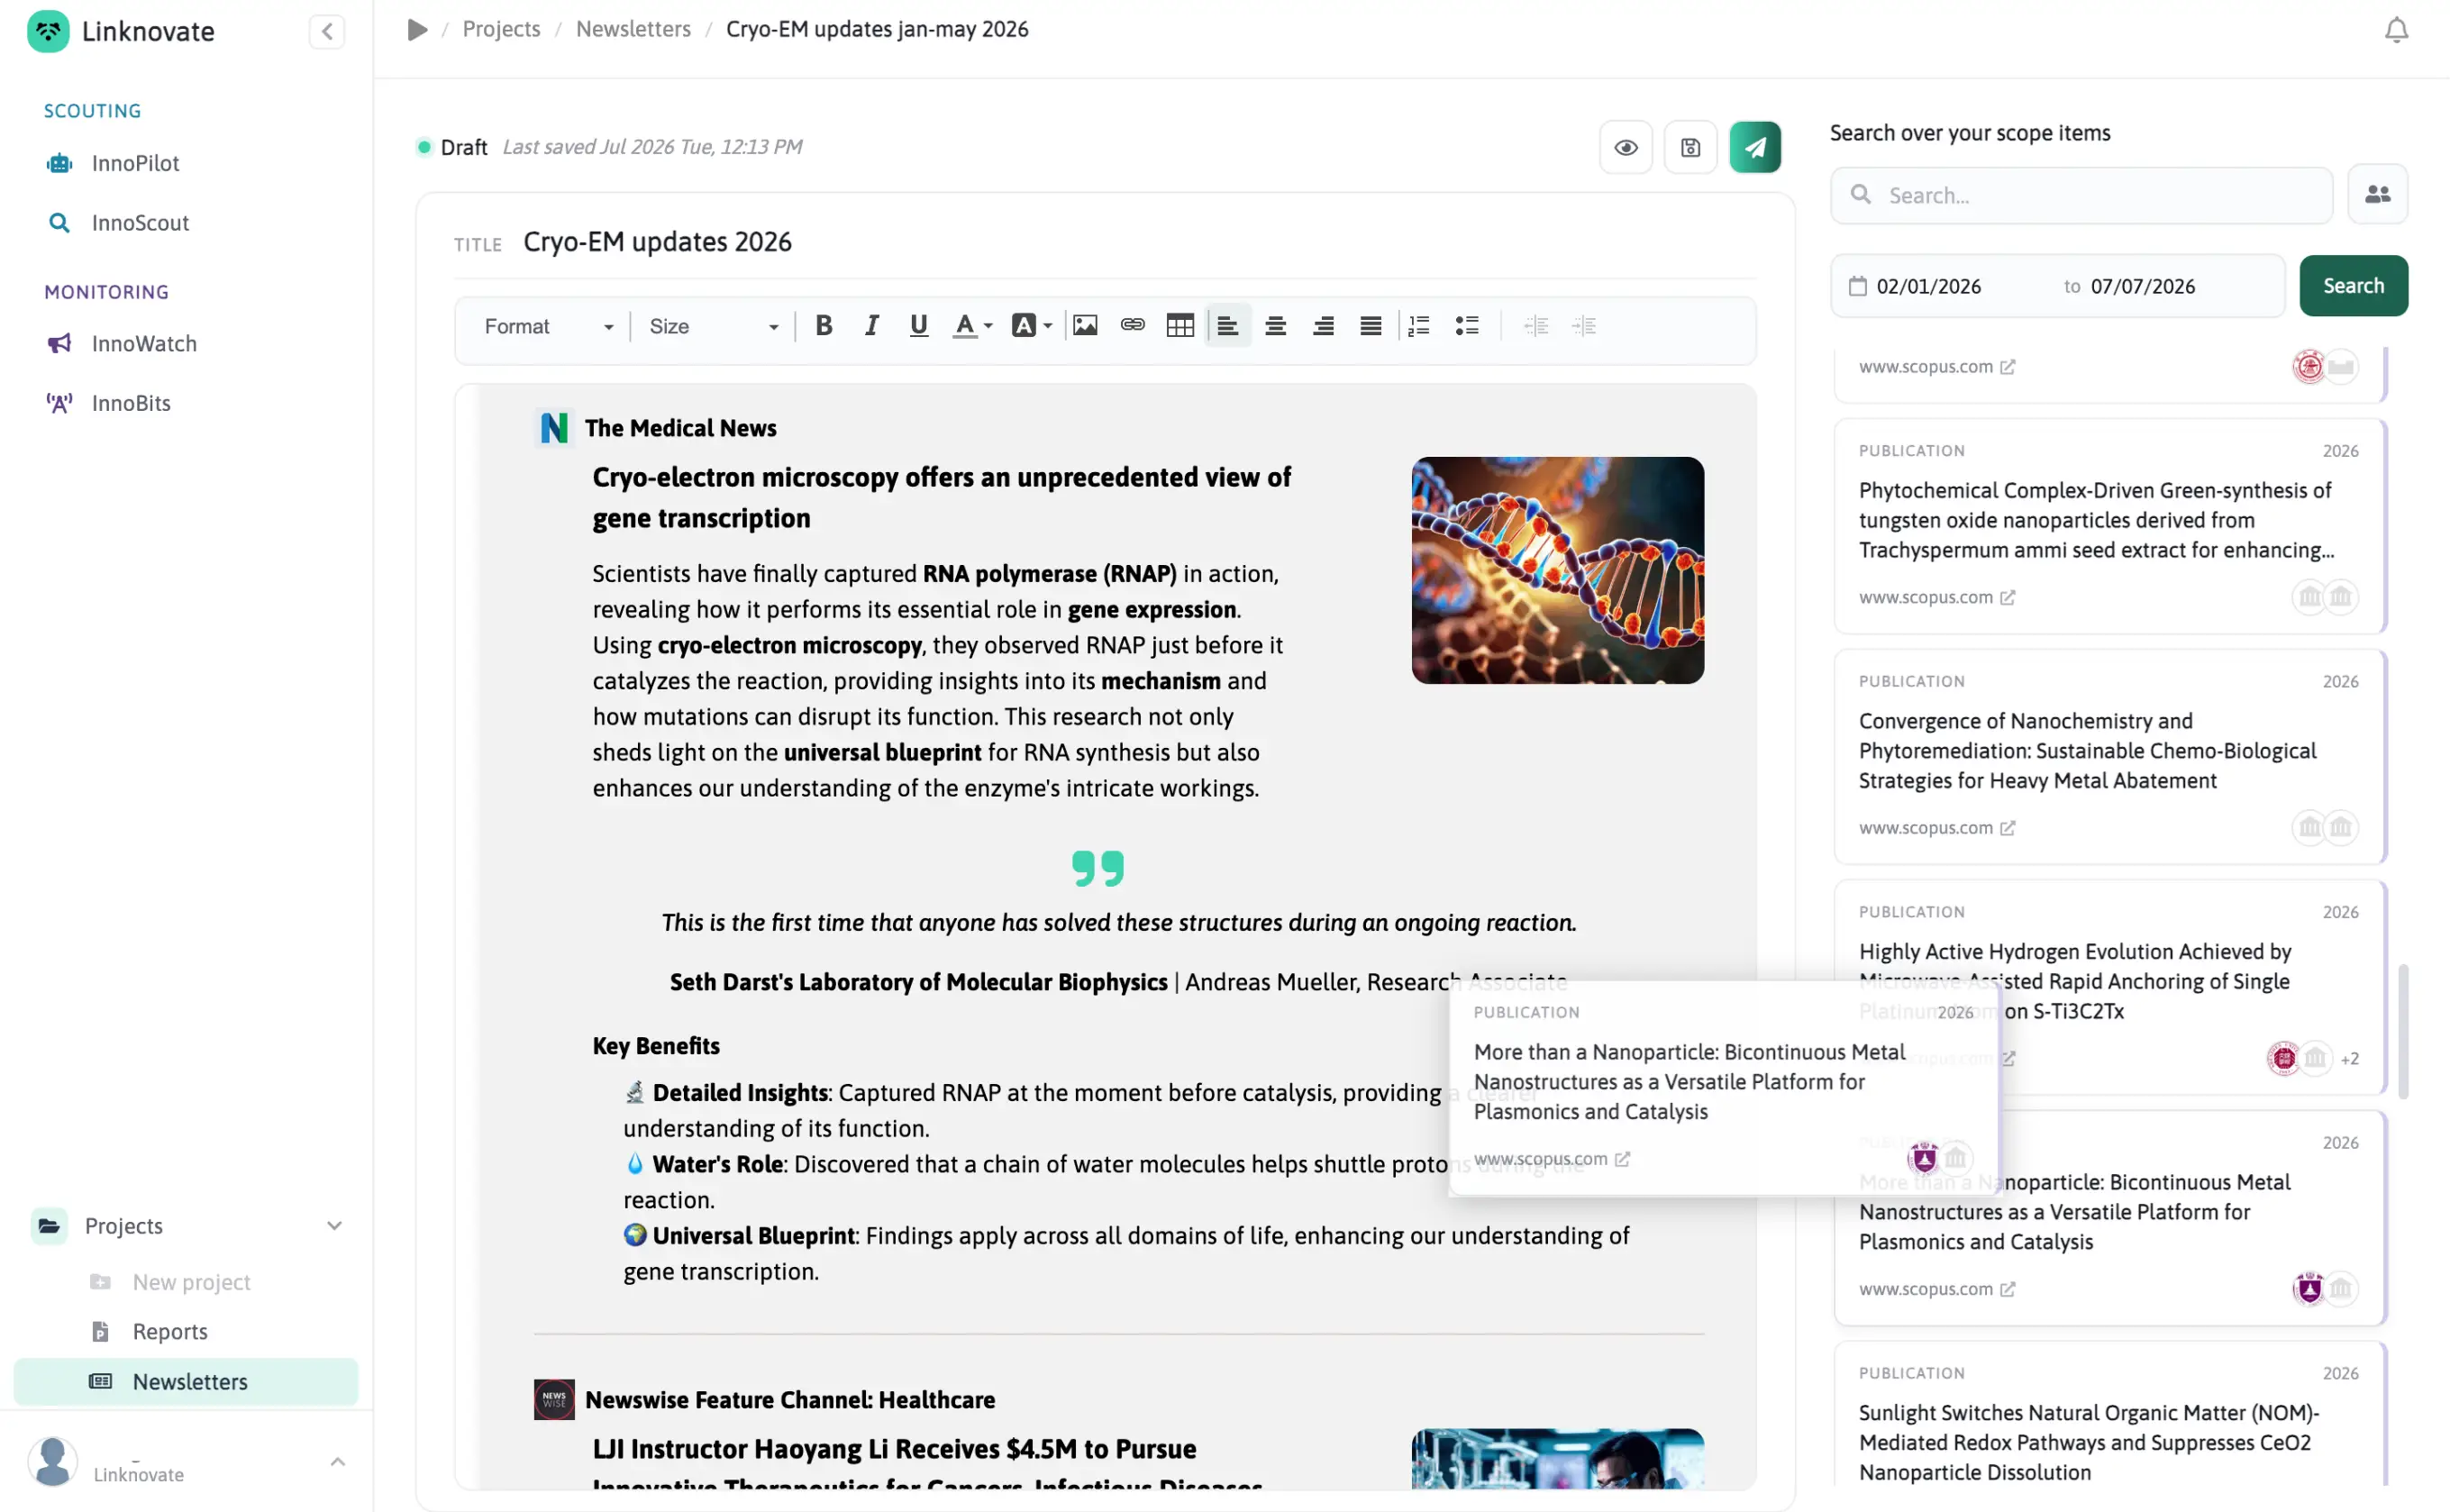Open the people filter next to search
The image size is (2450, 1512).
click(x=2377, y=195)
